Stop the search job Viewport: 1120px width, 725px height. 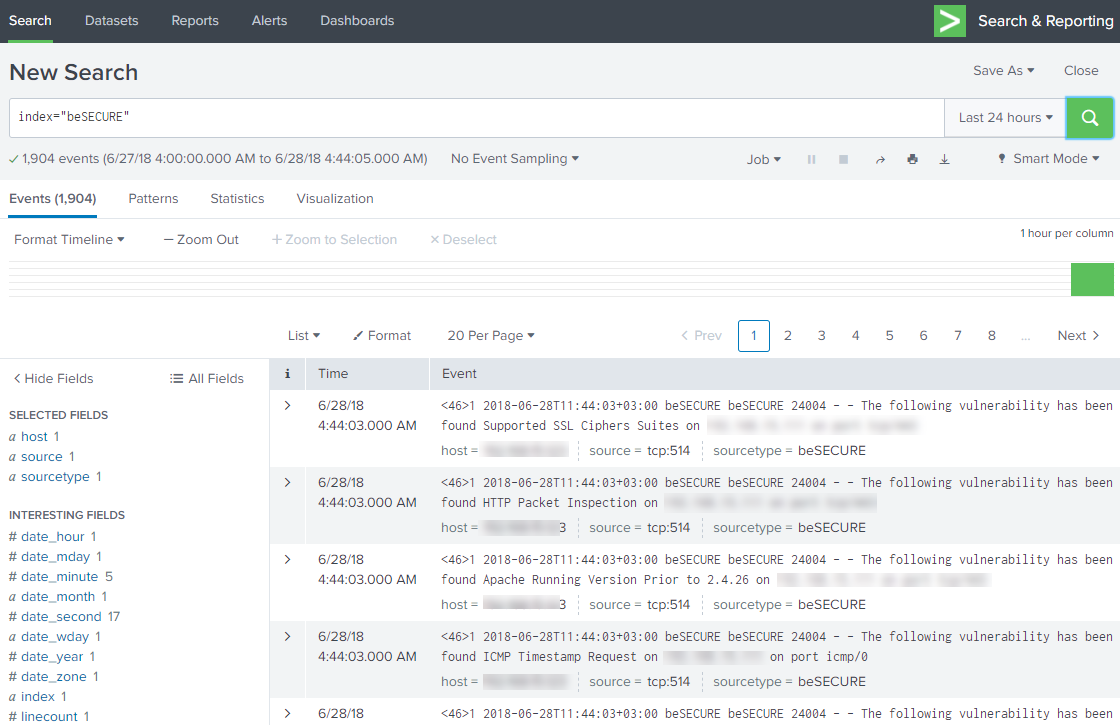[844, 159]
